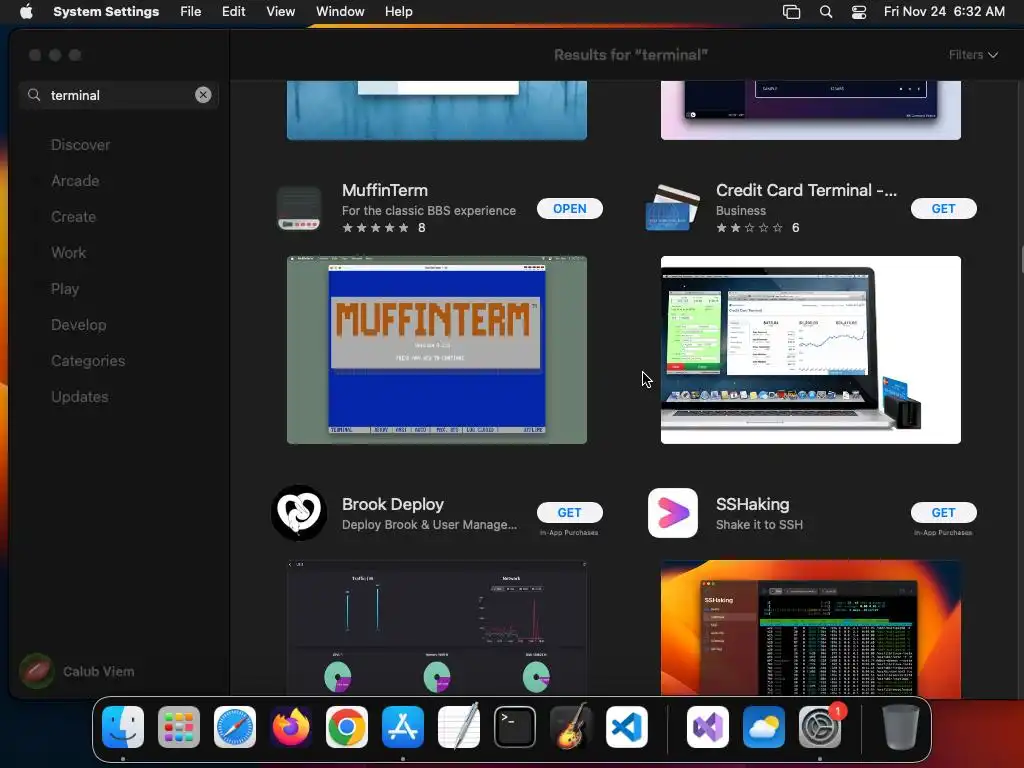Launch GarageBand from the dock

point(571,727)
